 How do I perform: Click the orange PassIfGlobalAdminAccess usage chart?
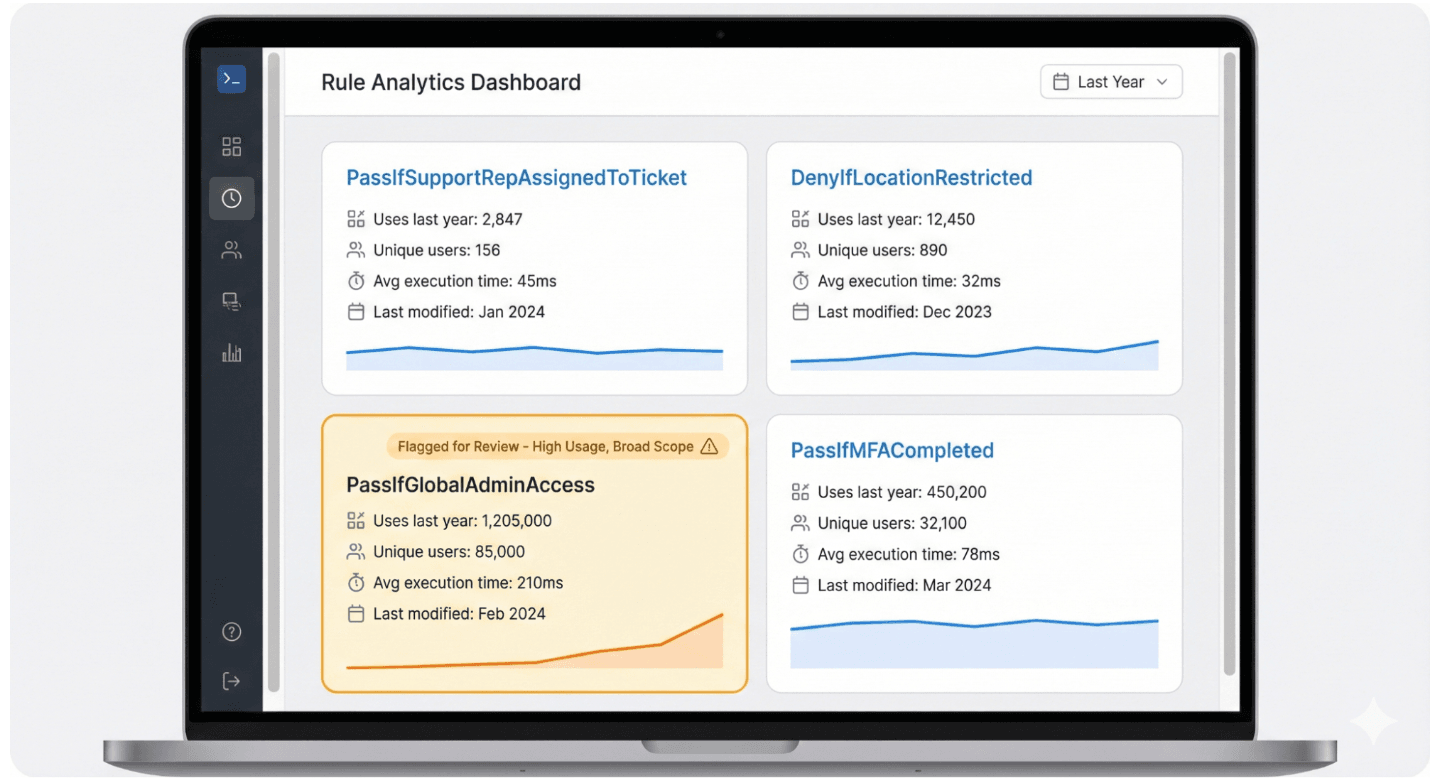coord(534,640)
